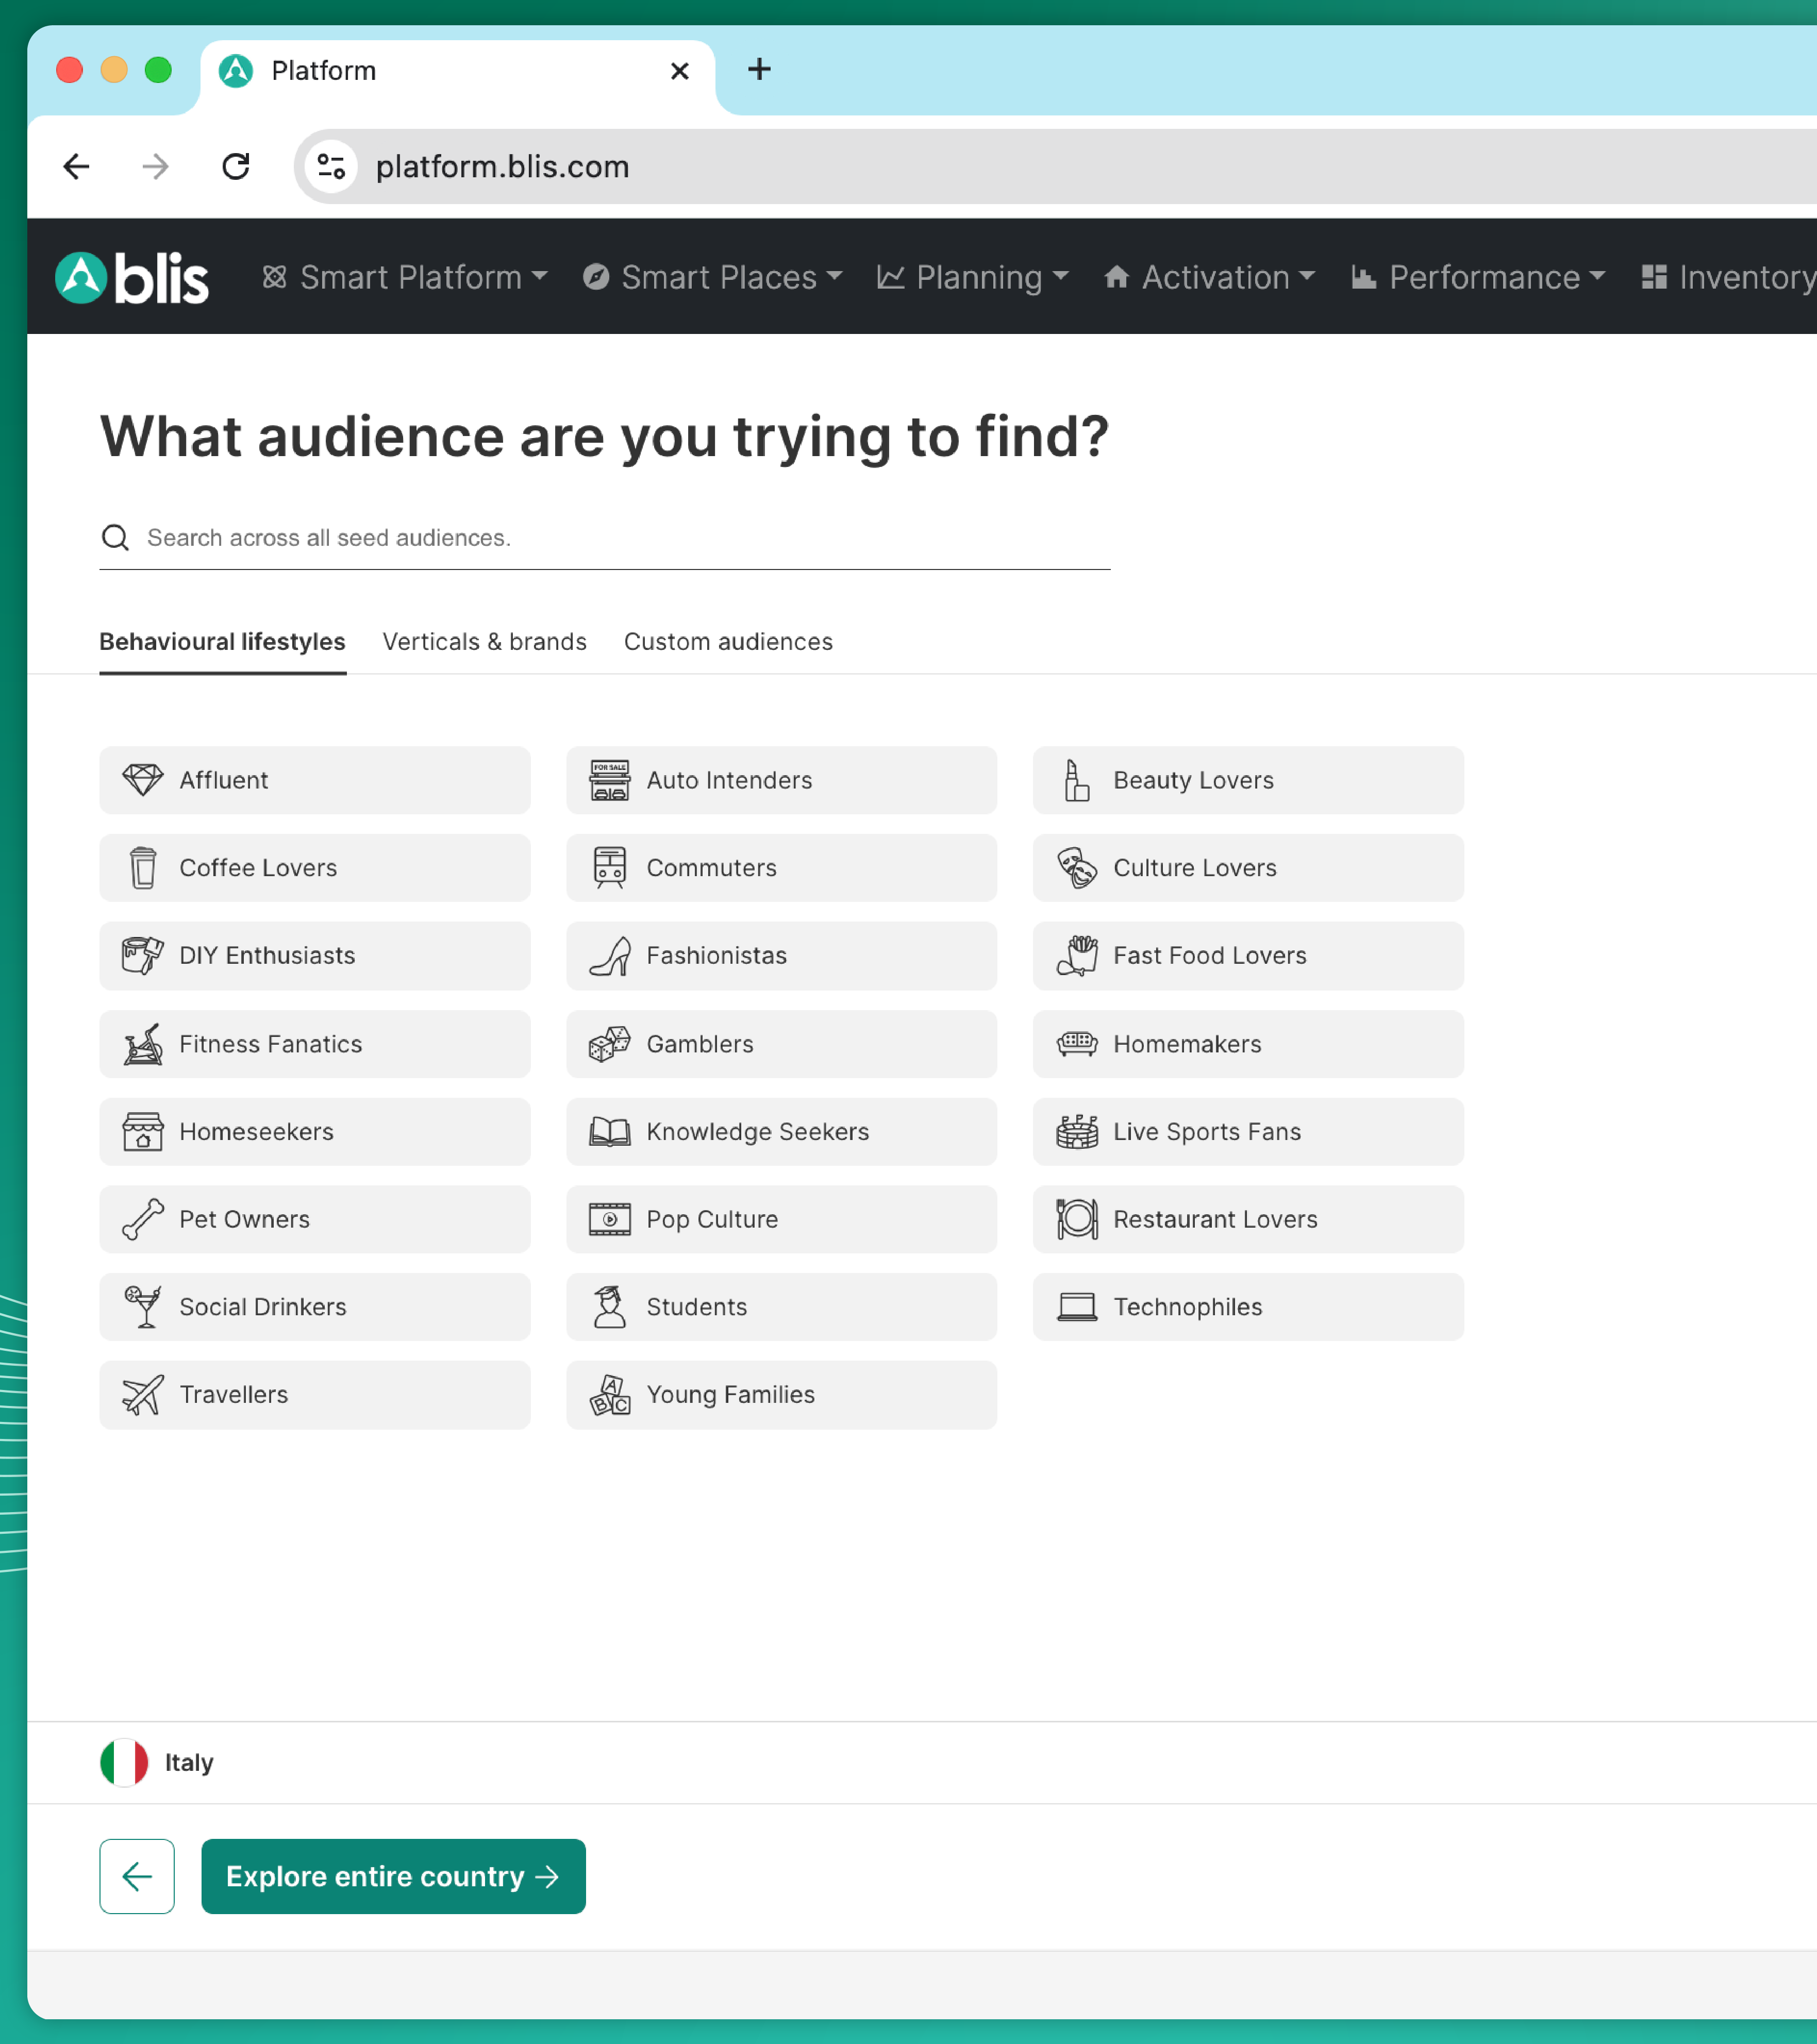The height and width of the screenshot is (2044, 1817).
Task: Expand the Performance navigation menu
Action: pyautogui.click(x=1478, y=277)
